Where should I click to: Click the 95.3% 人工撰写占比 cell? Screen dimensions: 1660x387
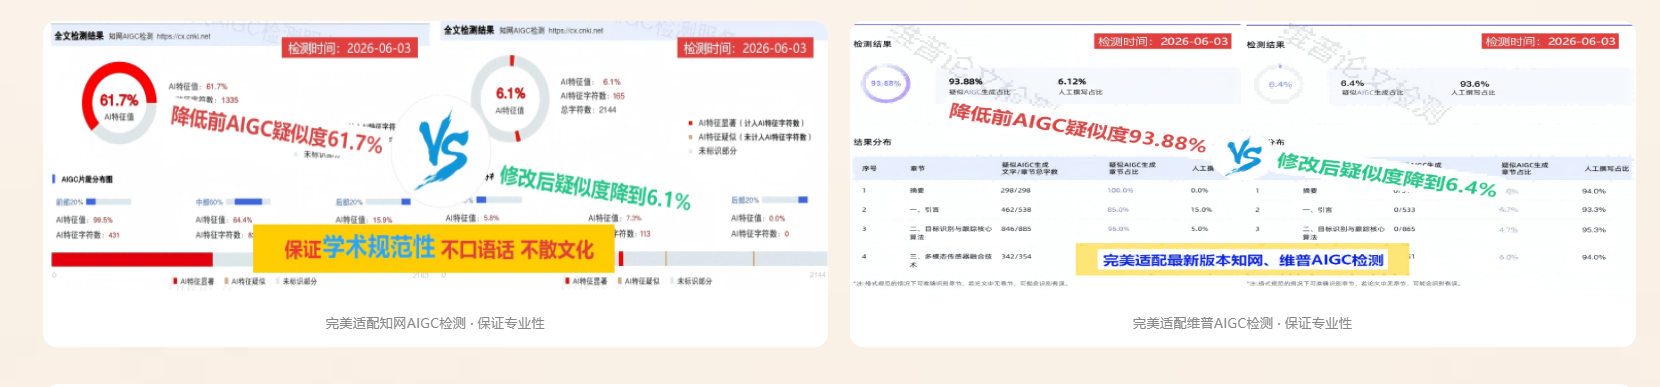coord(1594,230)
